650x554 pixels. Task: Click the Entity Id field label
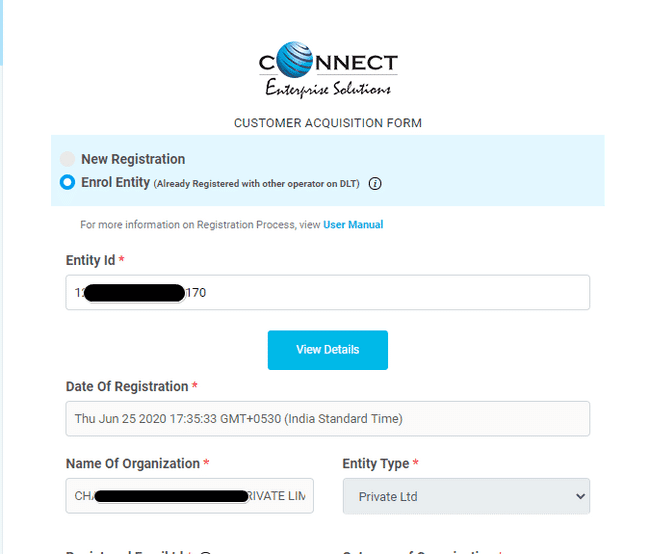91,261
